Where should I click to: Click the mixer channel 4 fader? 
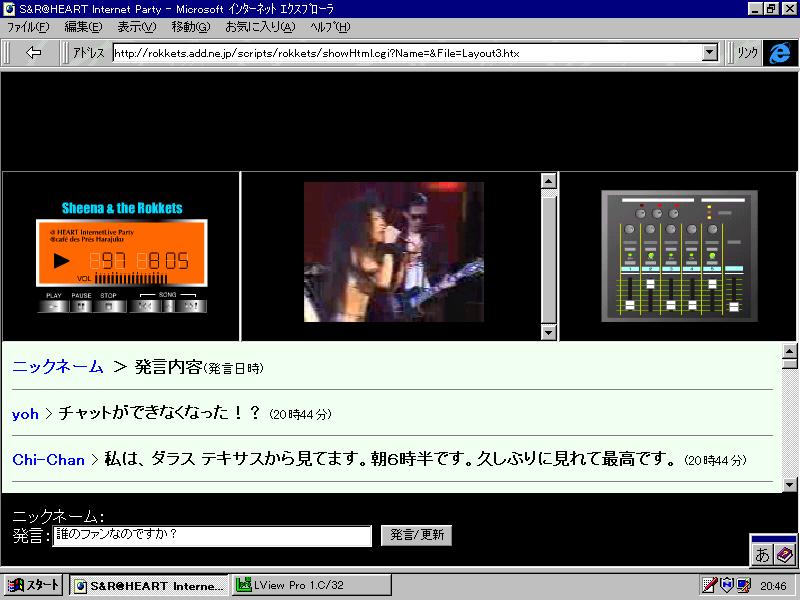(x=692, y=305)
